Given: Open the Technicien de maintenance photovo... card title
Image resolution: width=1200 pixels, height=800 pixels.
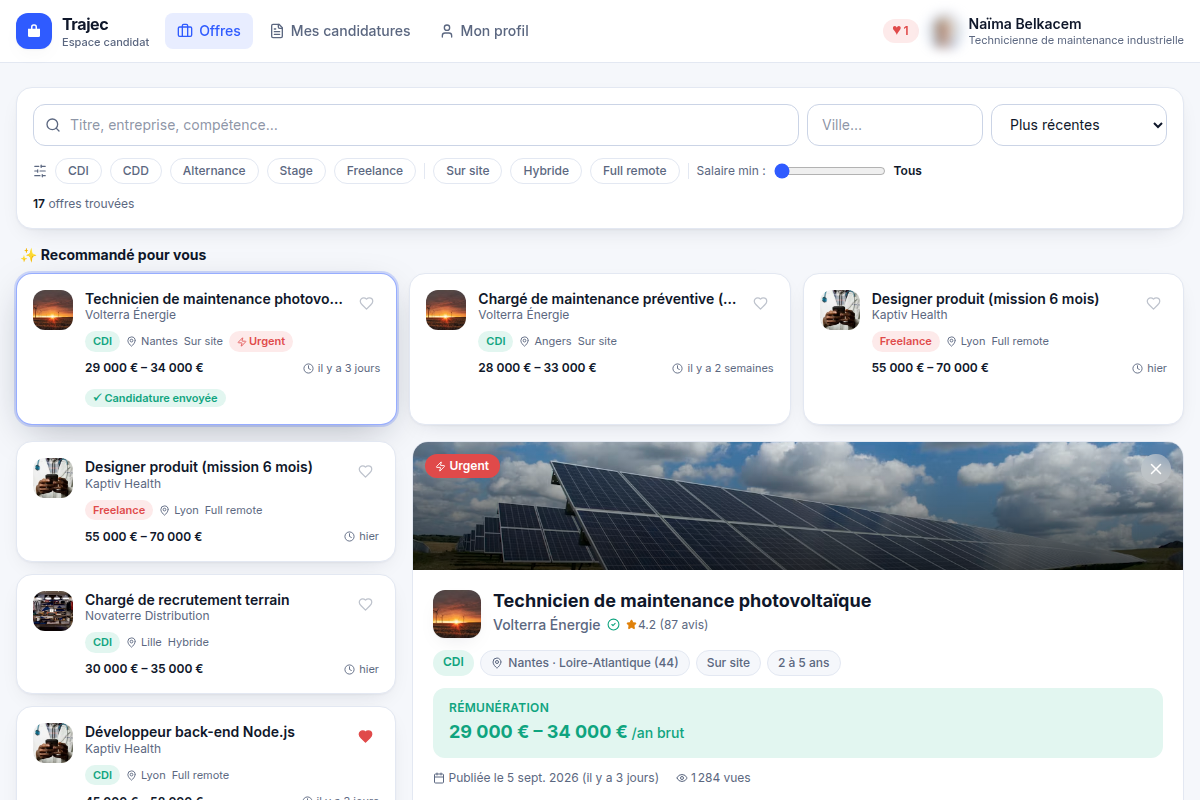Looking at the screenshot, I should [x=214, y=299].
